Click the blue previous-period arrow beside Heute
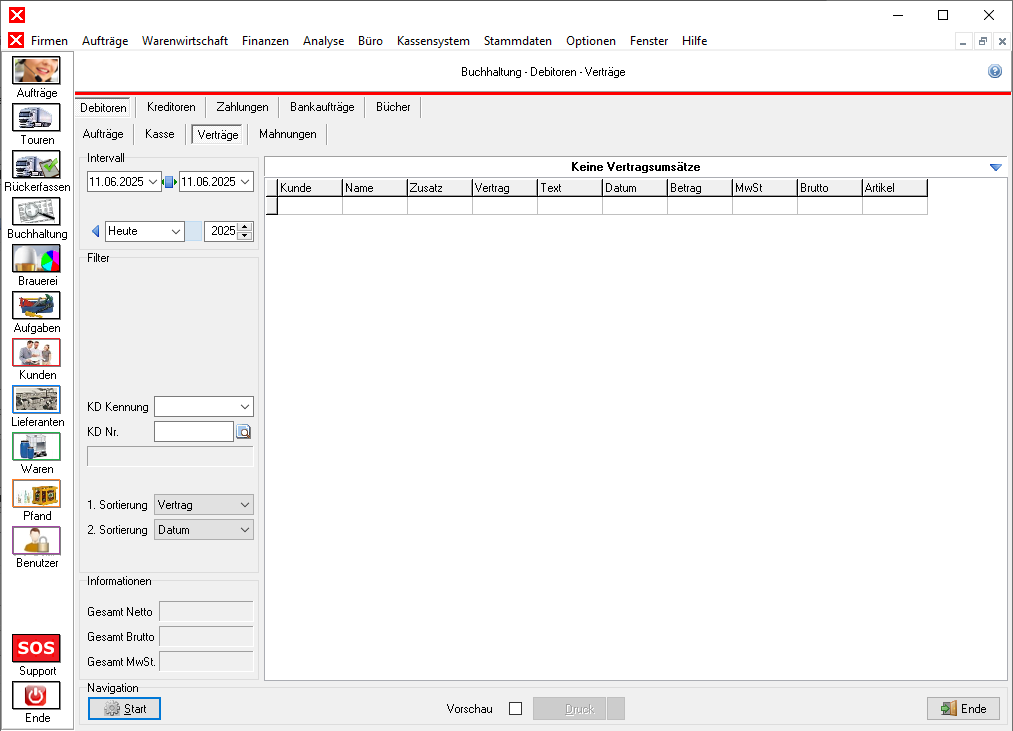Viewport: 1013px width, 731px height. point(96,231)
